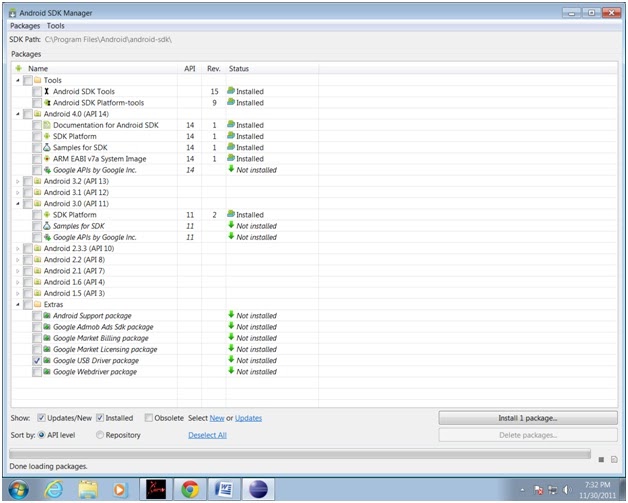Expand the Android 3.1 (API 12) group
The image size is (628, 503).
(x=18, y=193)
